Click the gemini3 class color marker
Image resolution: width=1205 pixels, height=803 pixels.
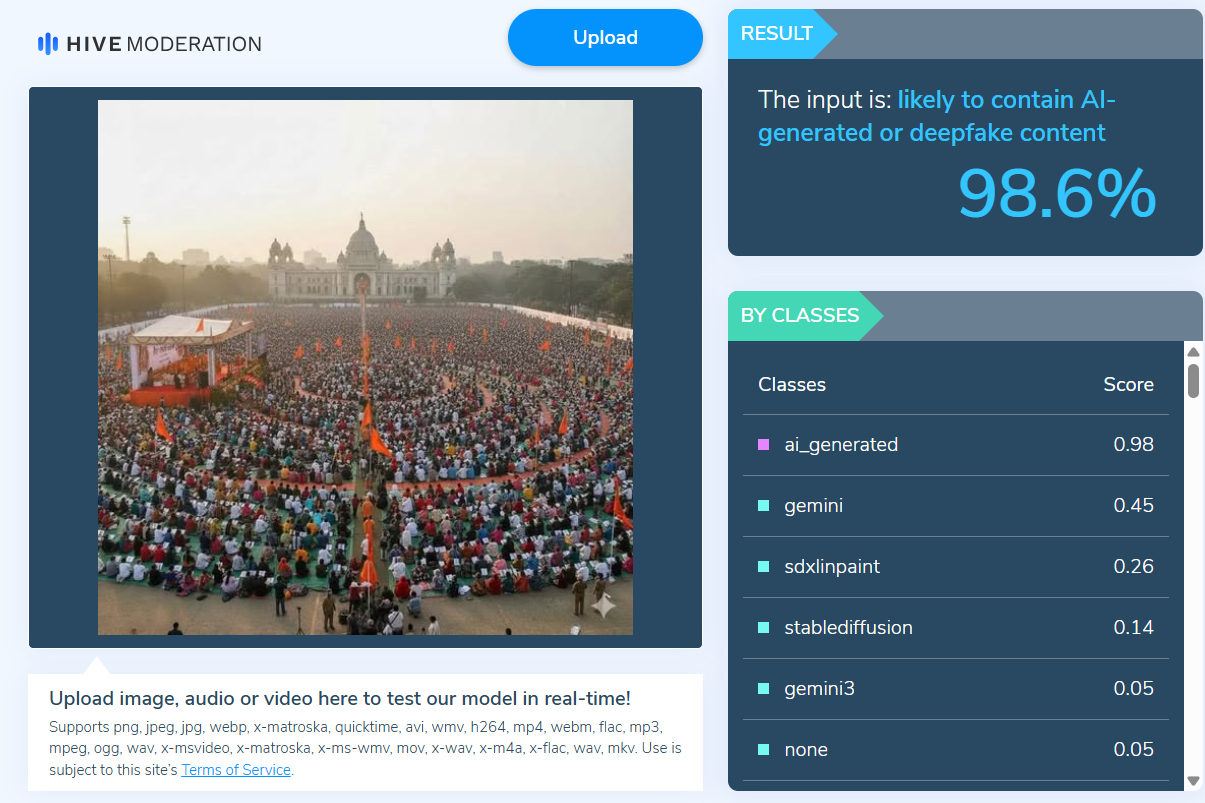pos(764,689)
